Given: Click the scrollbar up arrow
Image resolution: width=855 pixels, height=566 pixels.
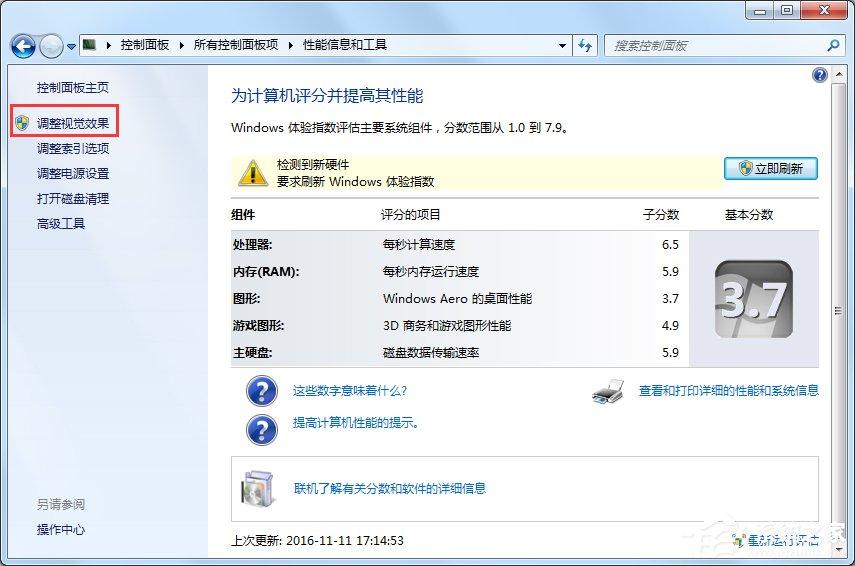Looking at the screenshot, I should coord(839,75).
